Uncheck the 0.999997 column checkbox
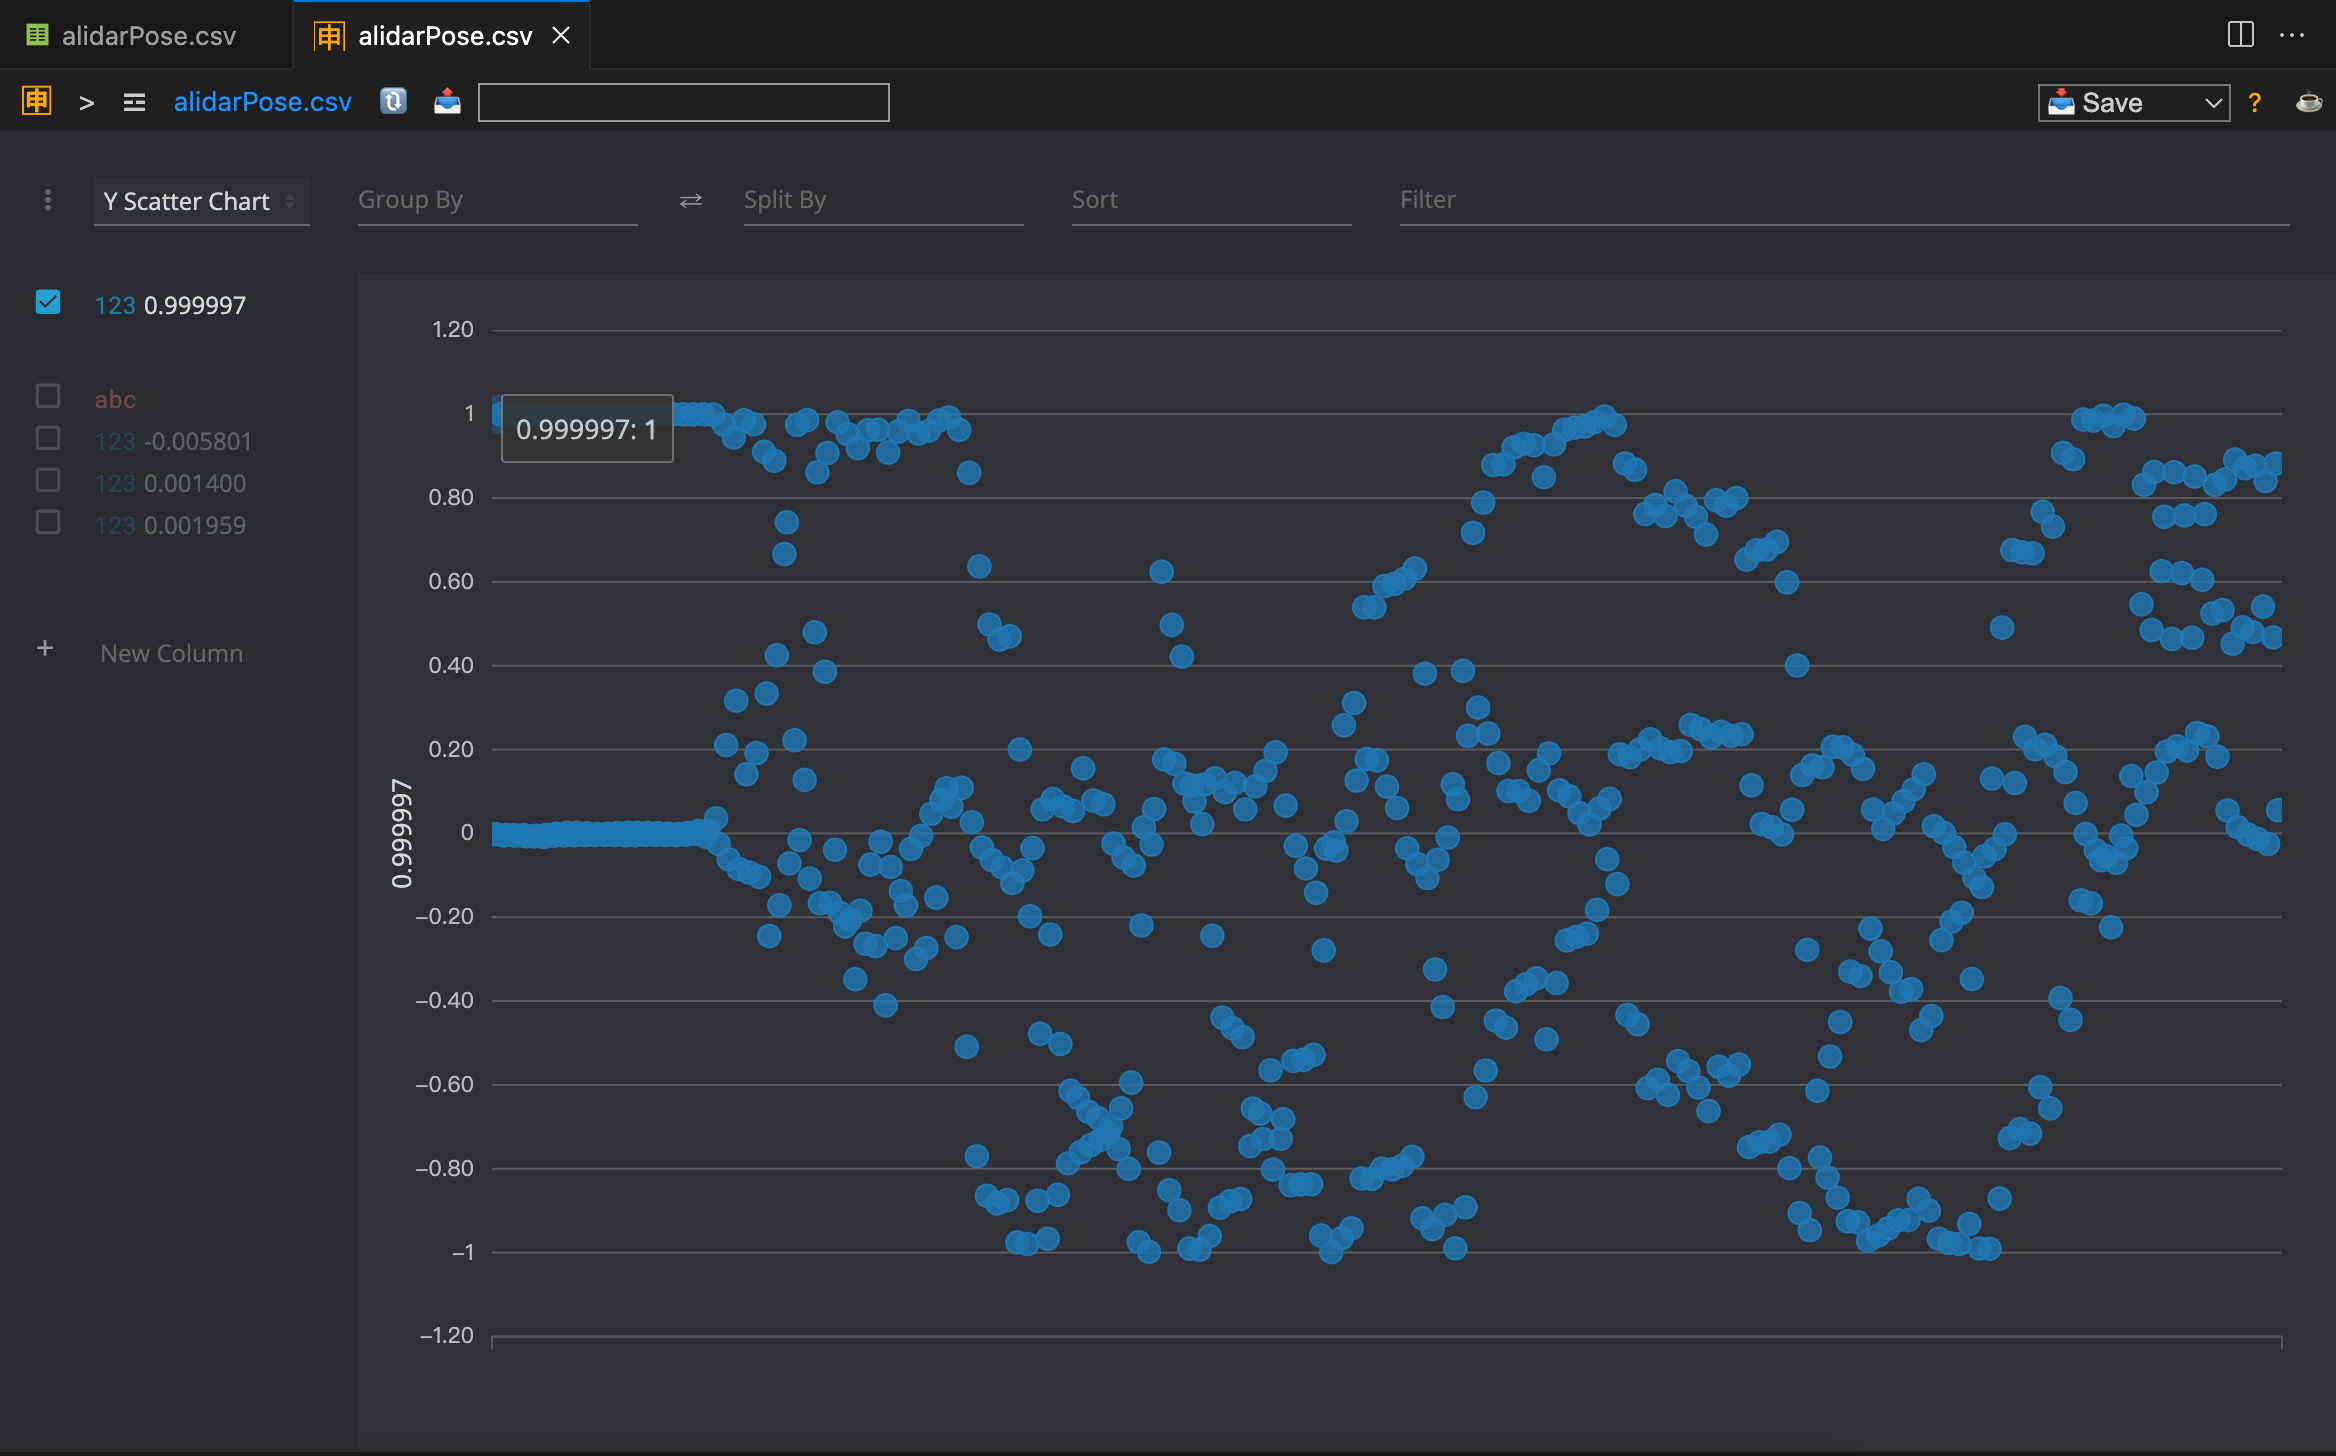Viewport: 2336px width, 1456px height. coord(48,302)
